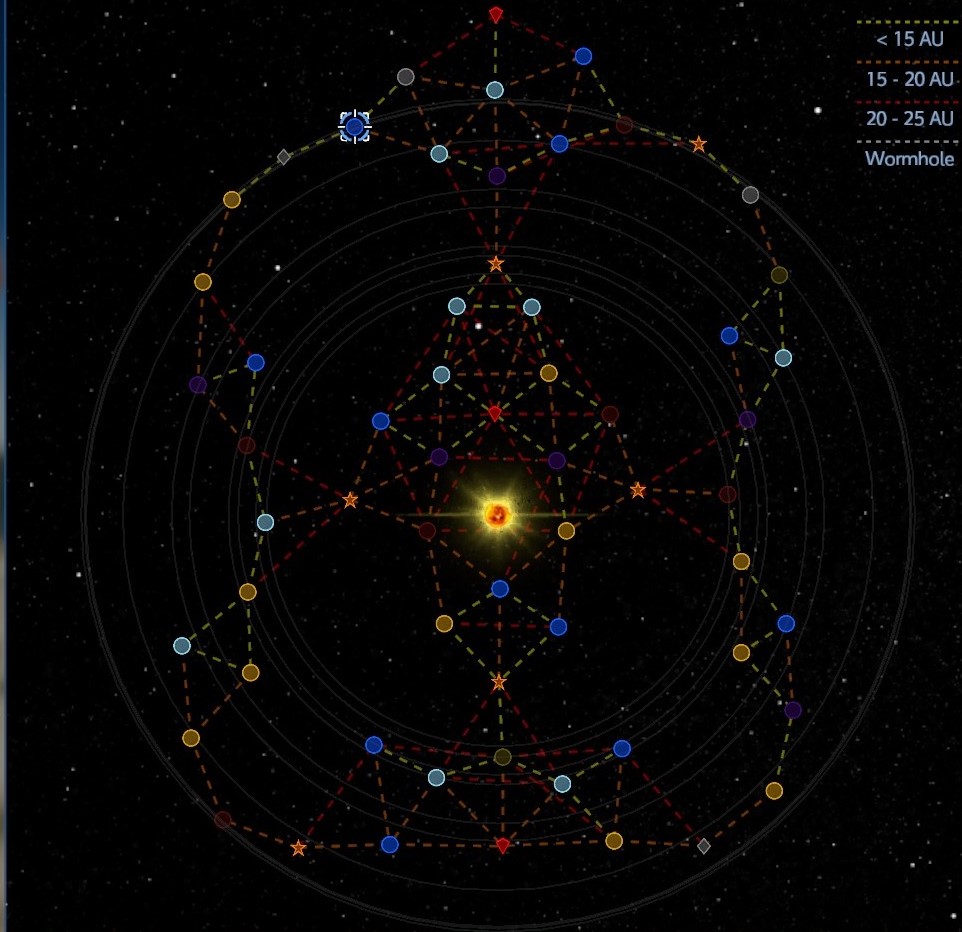The width and height of the screenshot is (962, 932).
Task: Select the grey diamond at the lower right
Action: click(x=704, y=846)
